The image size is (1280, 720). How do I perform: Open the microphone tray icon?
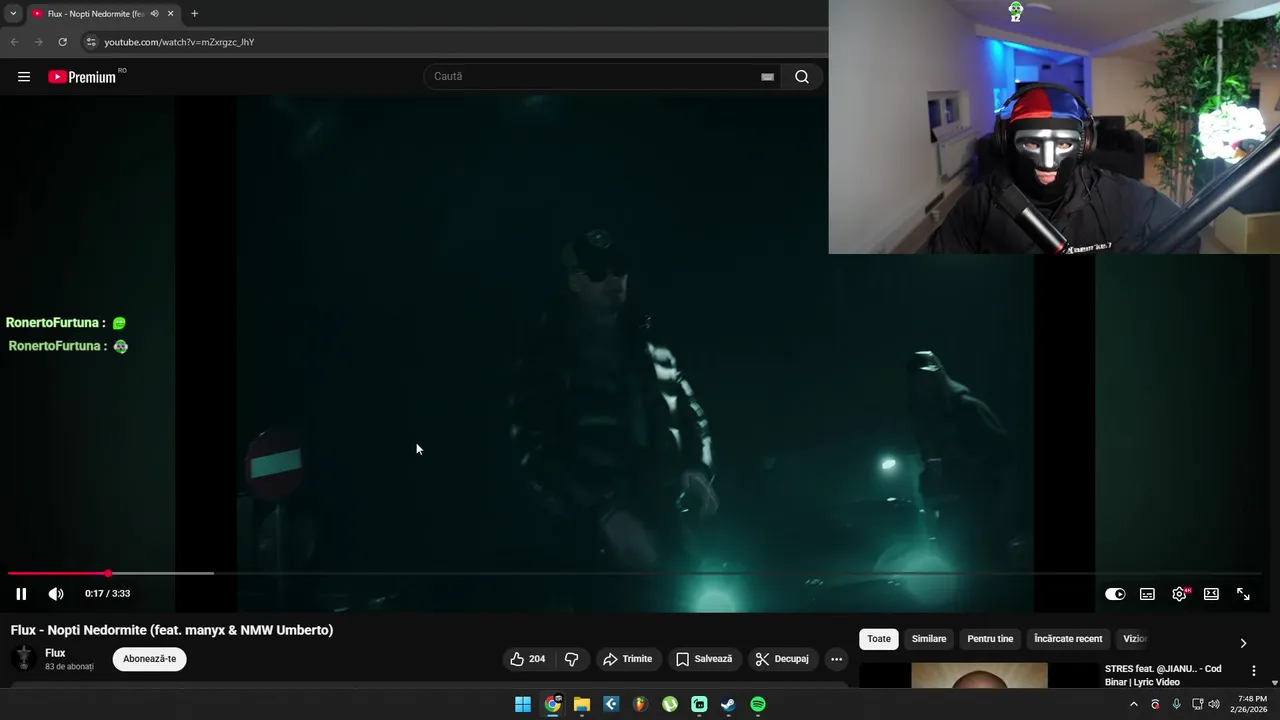tap(1176, 704)
